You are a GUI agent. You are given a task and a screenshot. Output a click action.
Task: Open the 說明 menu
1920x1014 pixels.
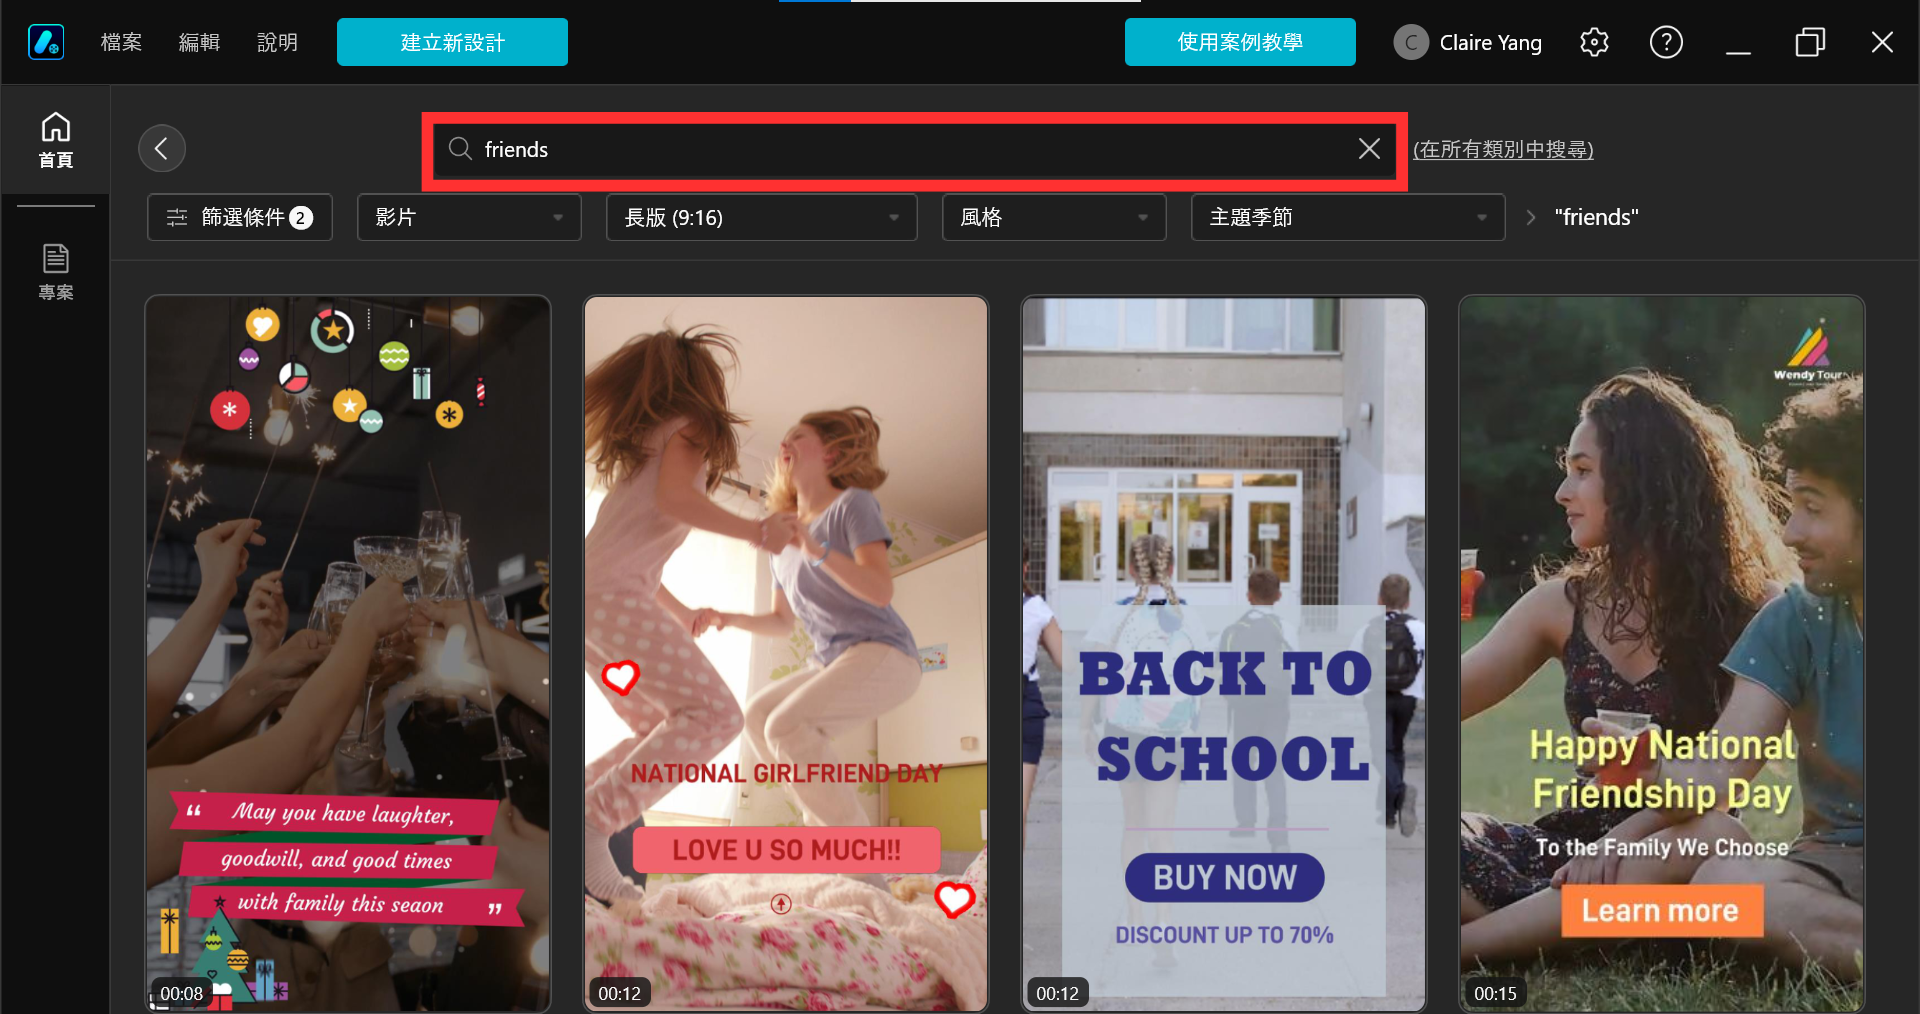(277, 42)
